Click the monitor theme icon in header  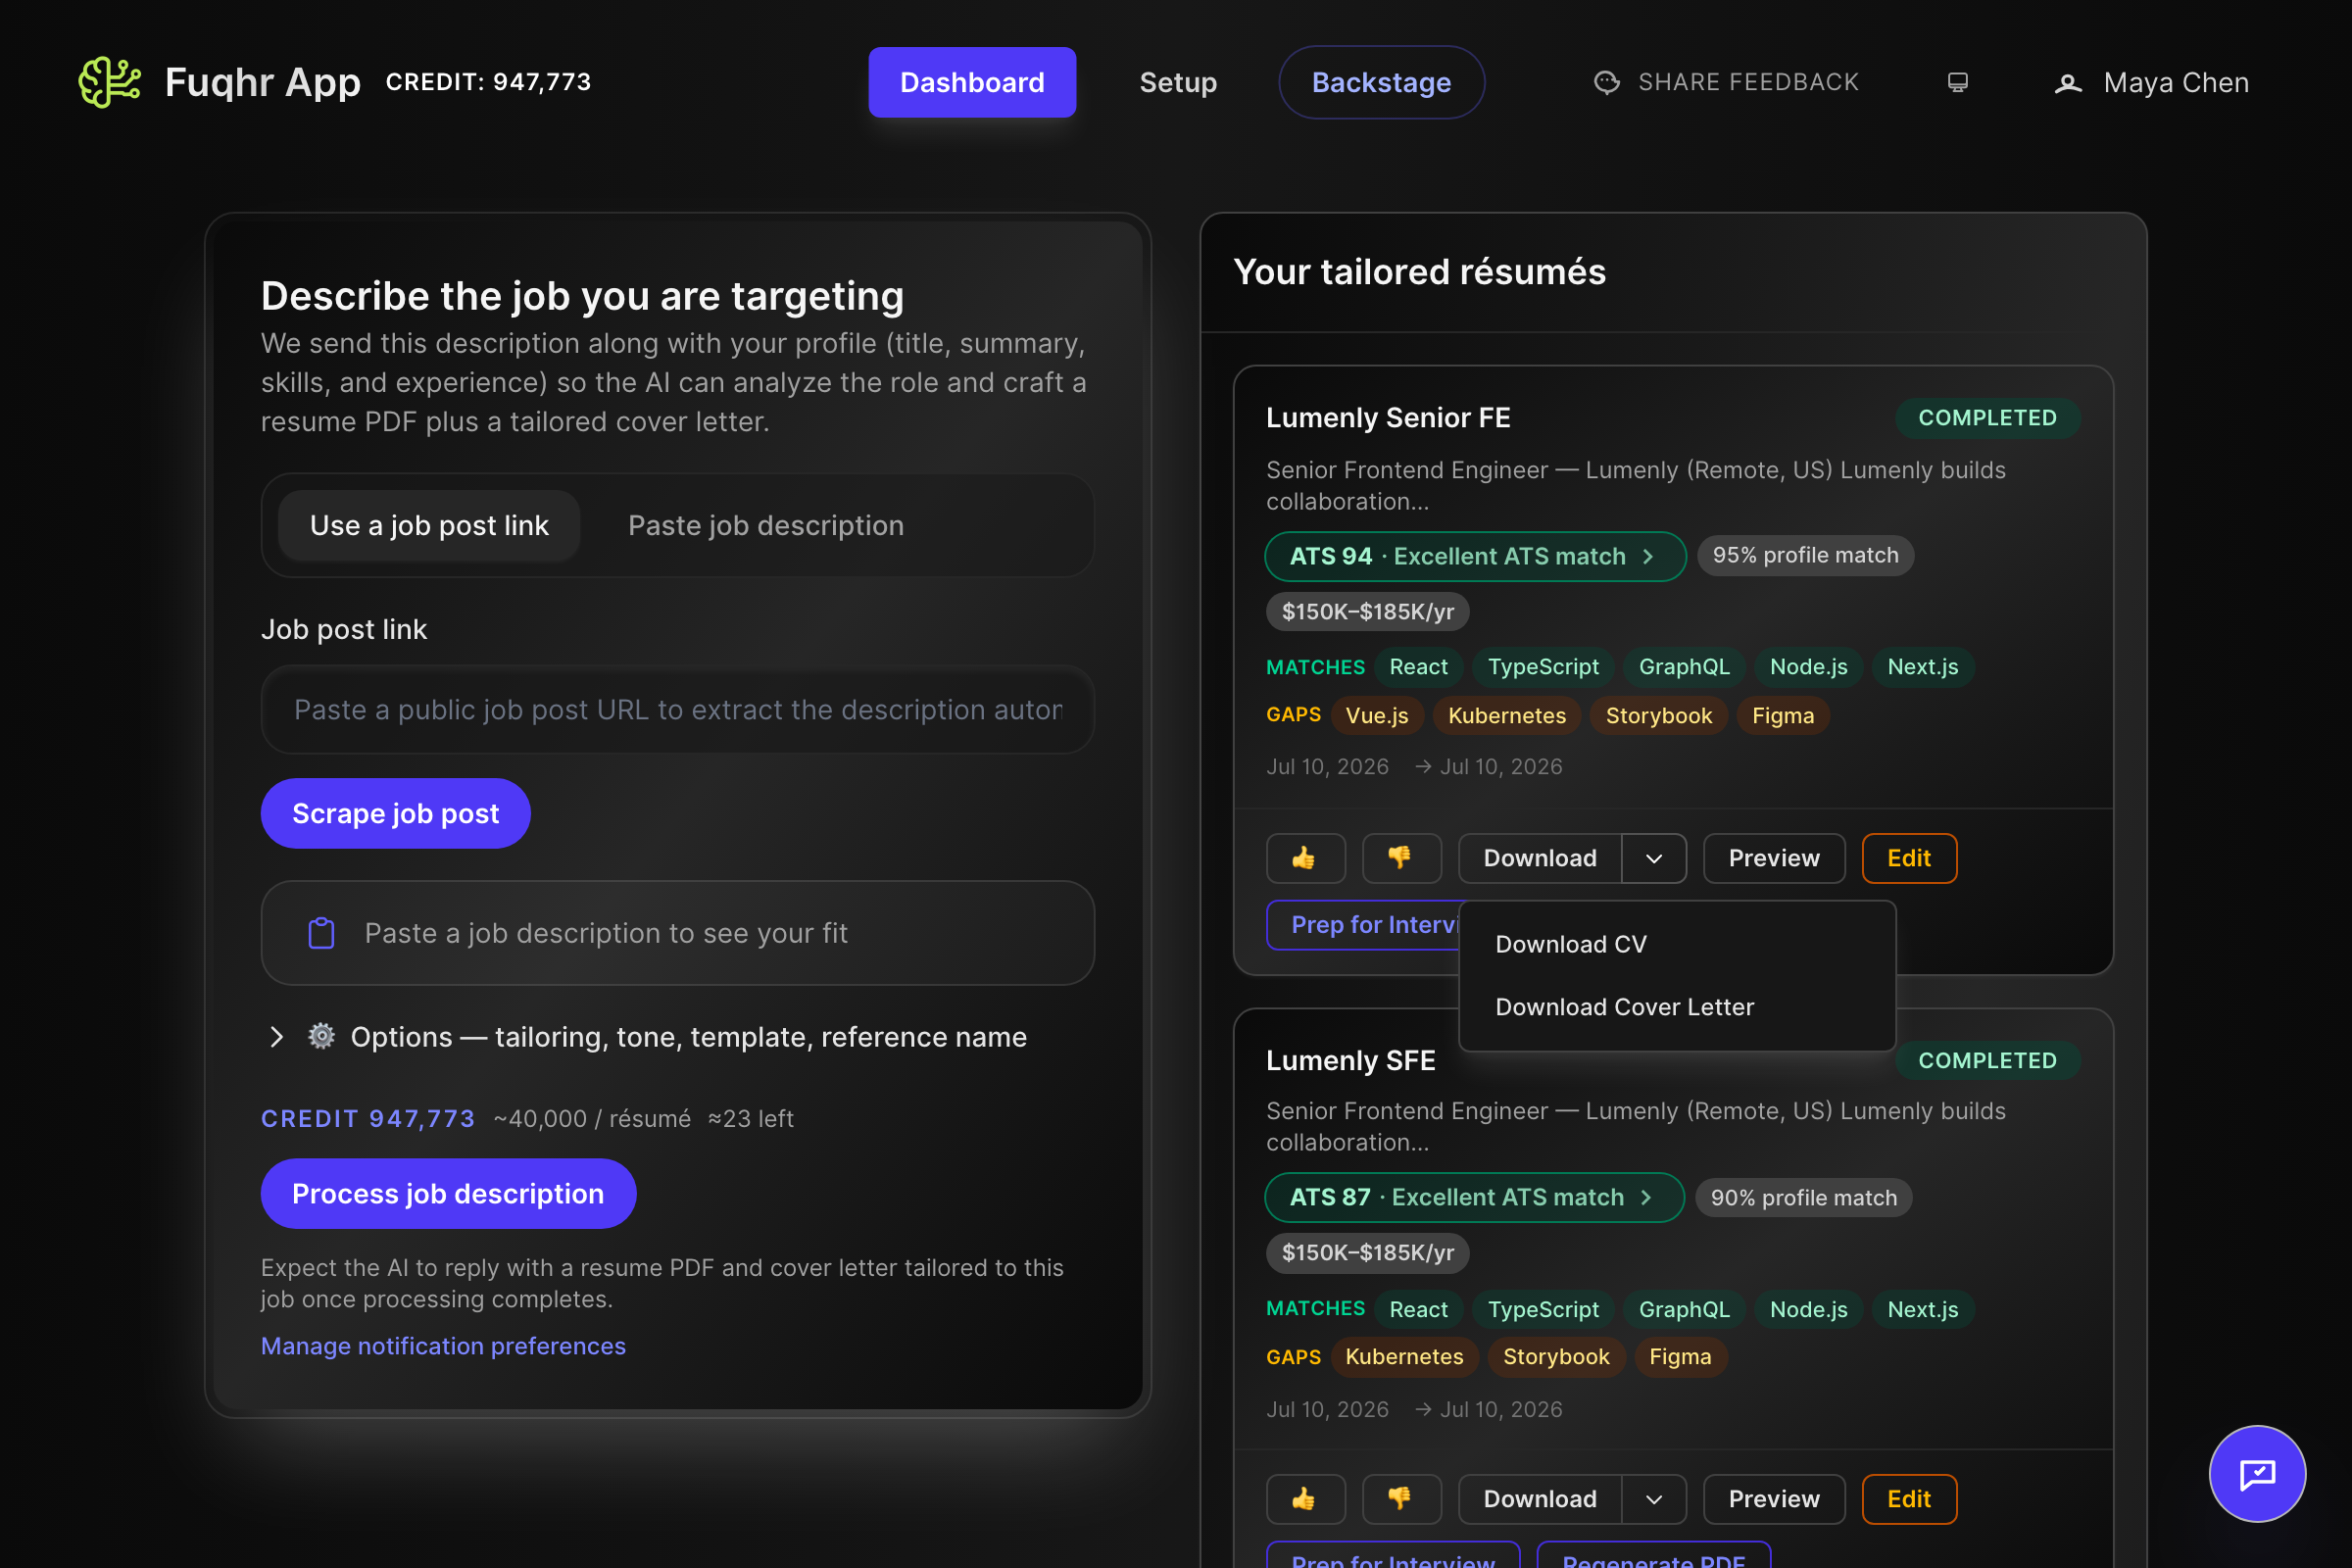[1957, 82]
